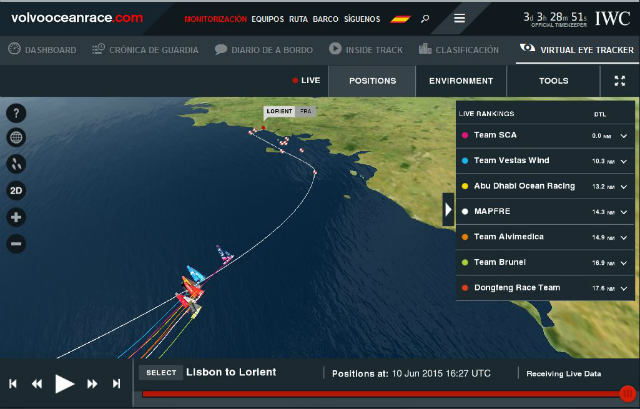Click the Team Vestas Wind blue dot
Screen dimensions: 640x409
click(464, 161)
